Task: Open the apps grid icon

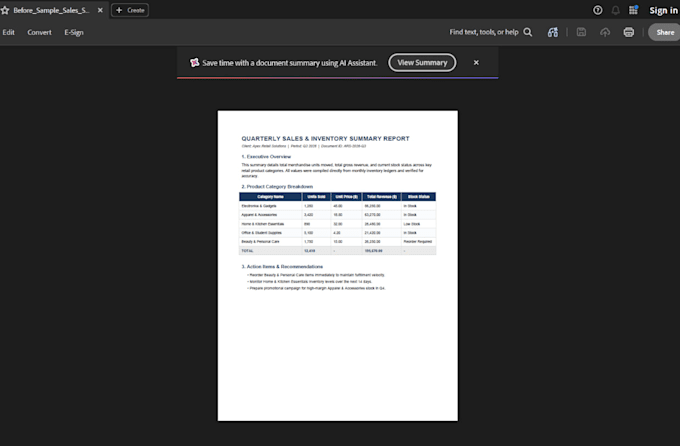Action: coord(633,10)
